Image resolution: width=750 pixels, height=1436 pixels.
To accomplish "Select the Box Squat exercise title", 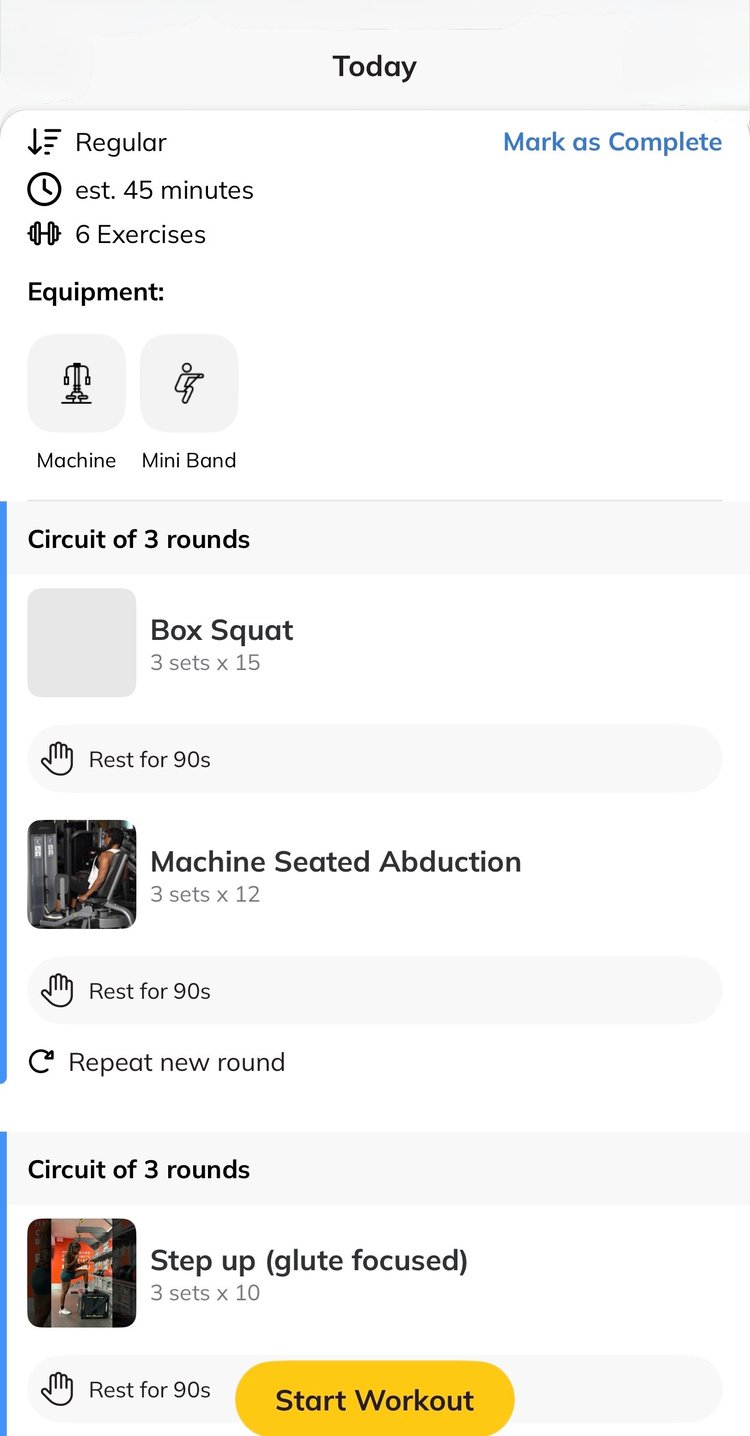I will 222,630.
